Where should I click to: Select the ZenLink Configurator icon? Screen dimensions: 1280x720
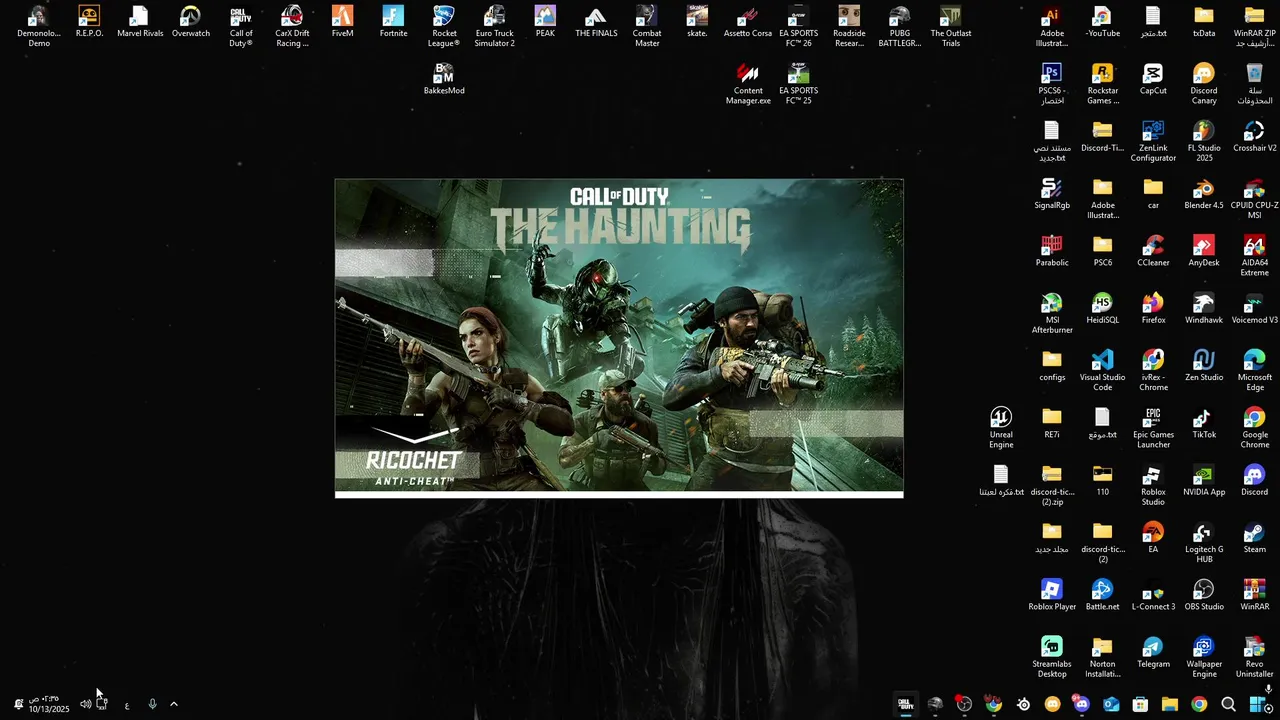[x=1153, y=141]
